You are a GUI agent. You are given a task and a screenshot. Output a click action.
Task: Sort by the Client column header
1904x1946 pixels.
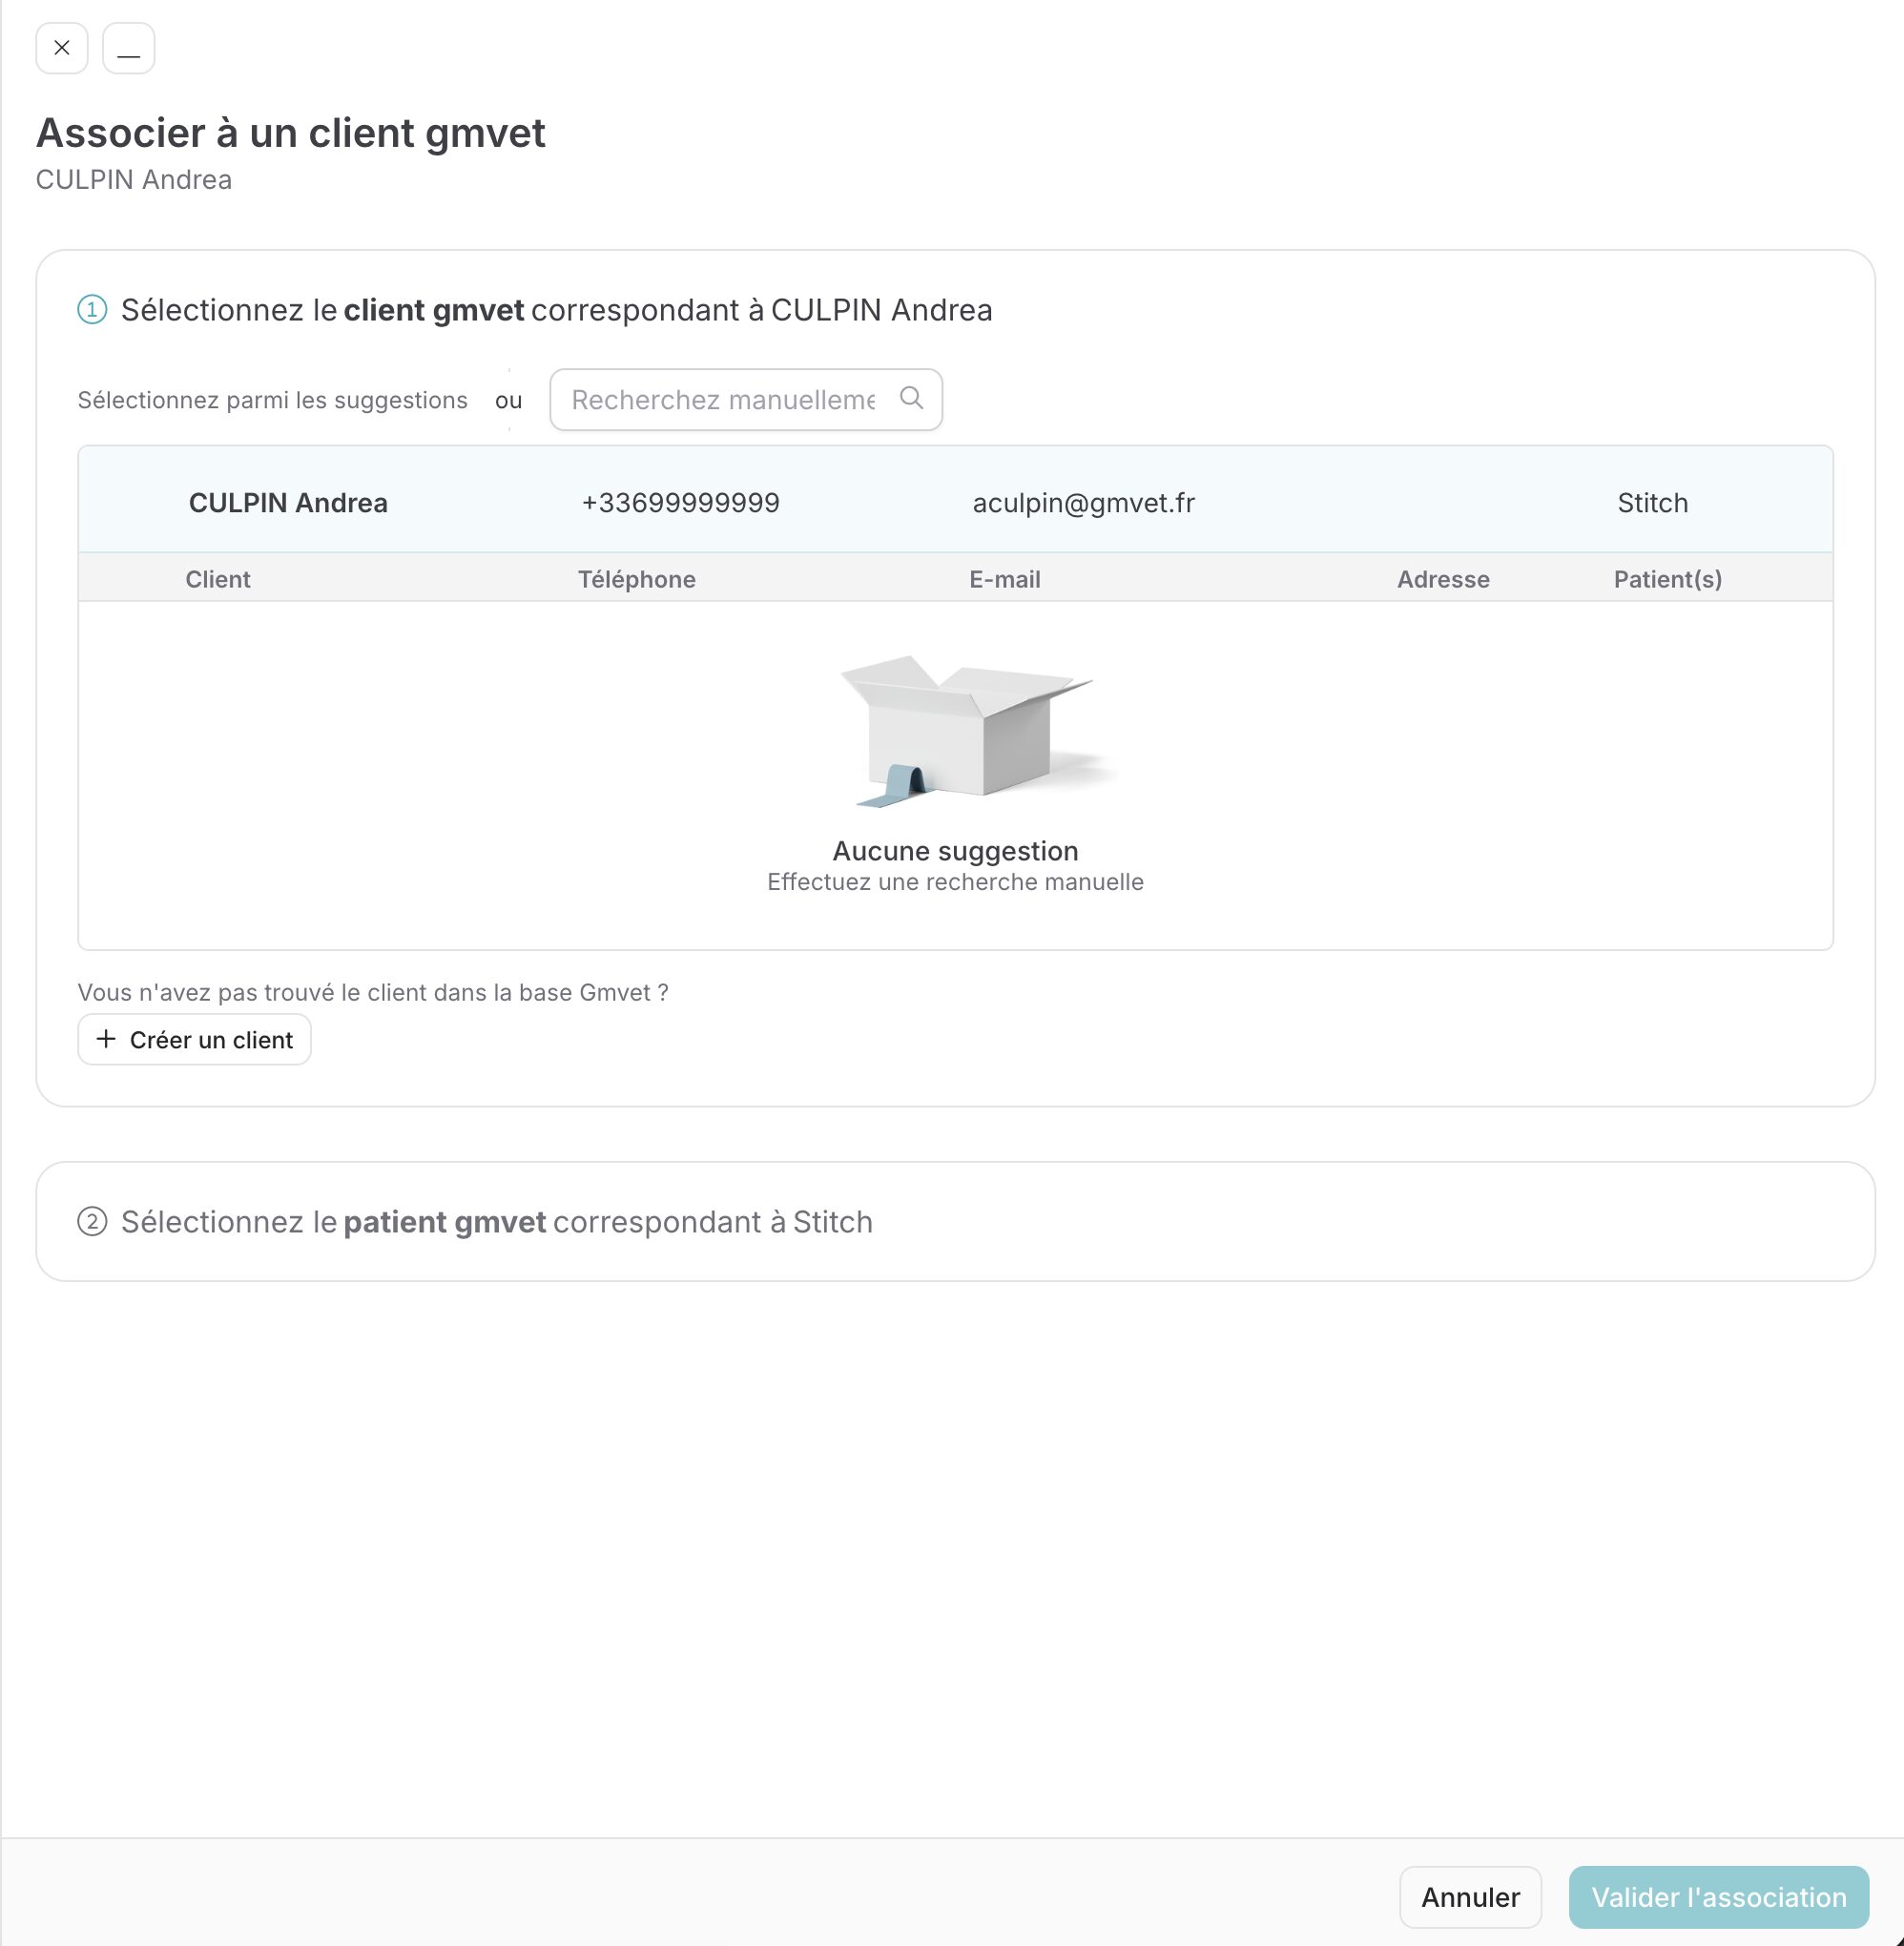pyautogui.click(x=218, y=579)
